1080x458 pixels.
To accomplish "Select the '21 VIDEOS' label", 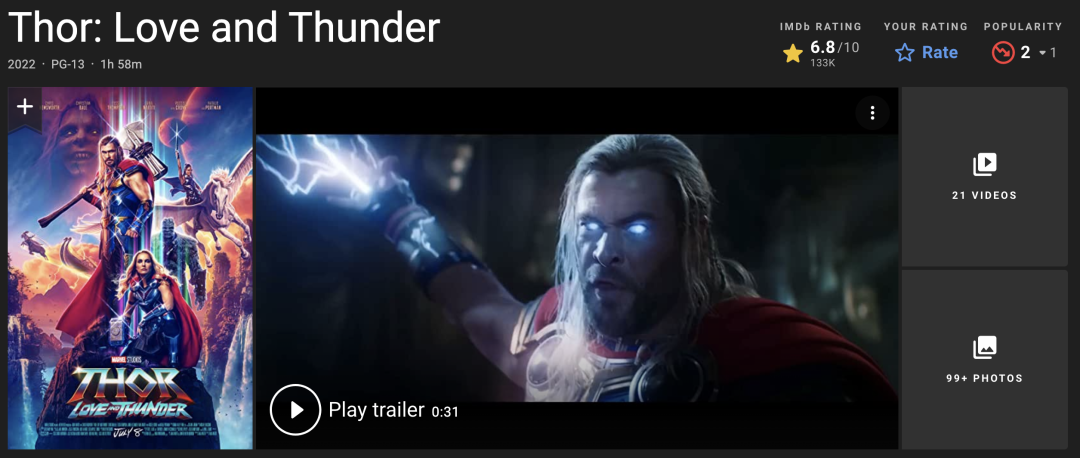I will [x=984, y=196].
